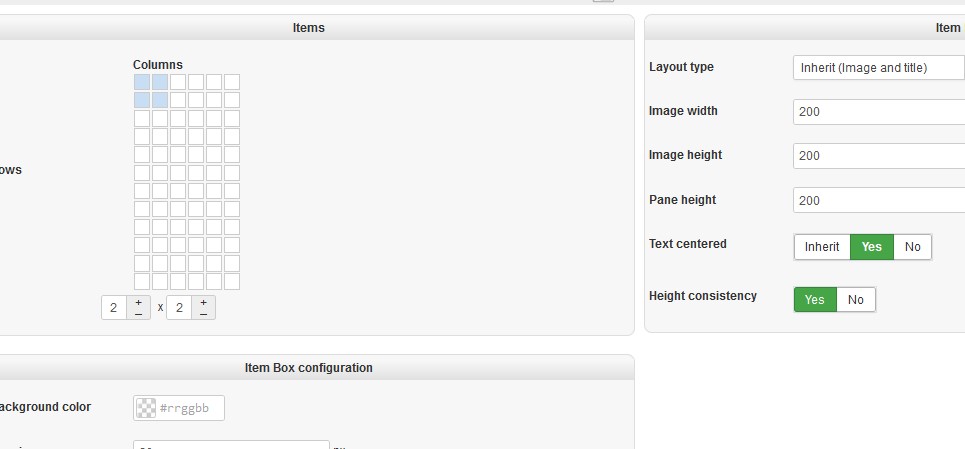The height and width of the screenshot is (449, 965).
Task: Enable Text centered with the Yes option
Action: coord(872,247)
